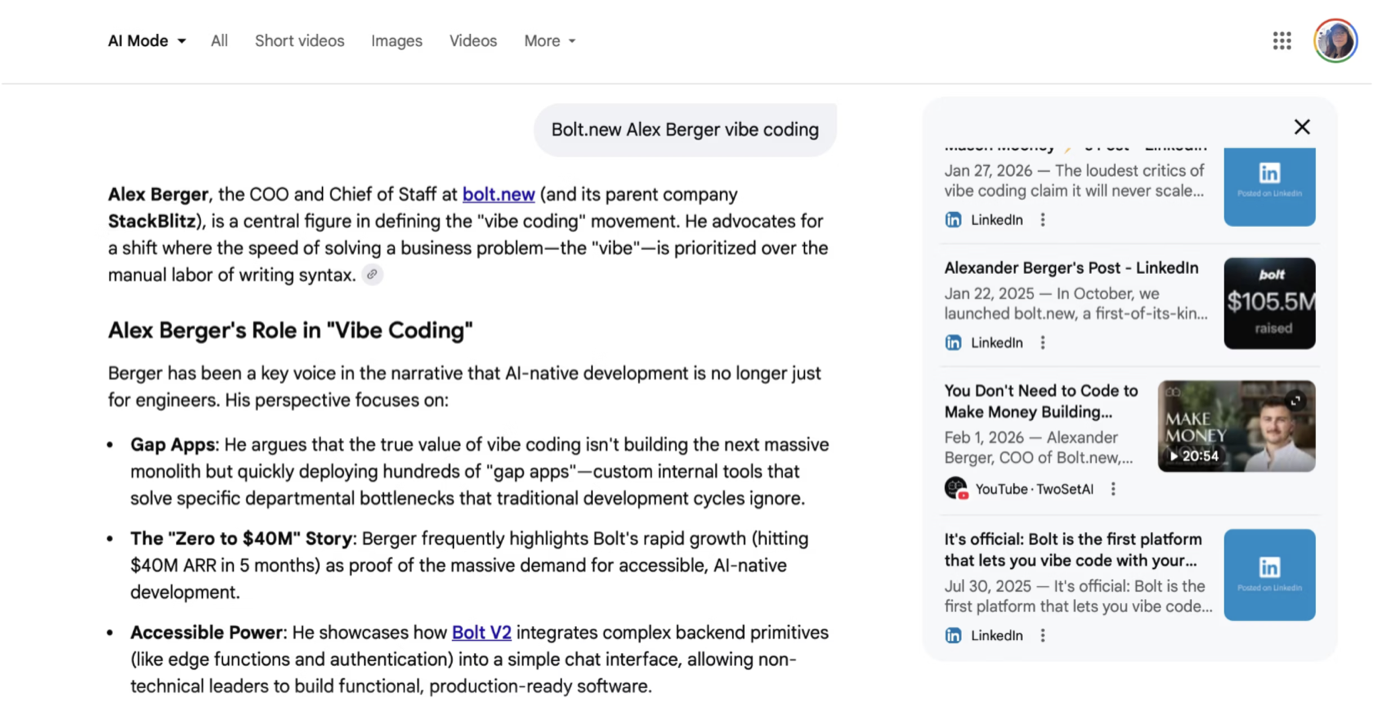Open the Google apps grid icon
This screenshot has height=719, width=1400.
tap(1282, 41)
